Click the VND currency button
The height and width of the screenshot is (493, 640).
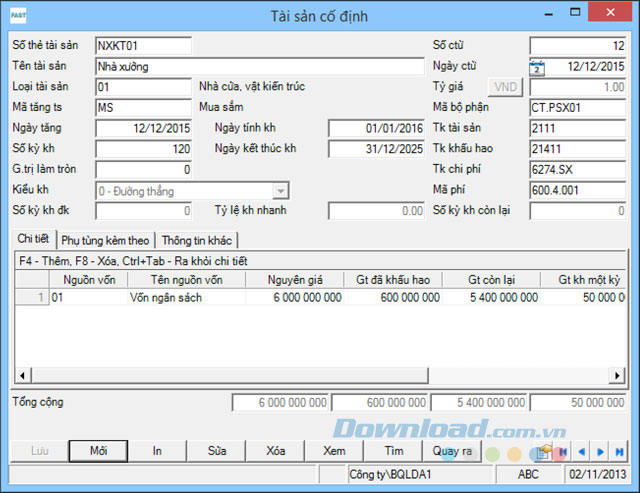[505, 87]
